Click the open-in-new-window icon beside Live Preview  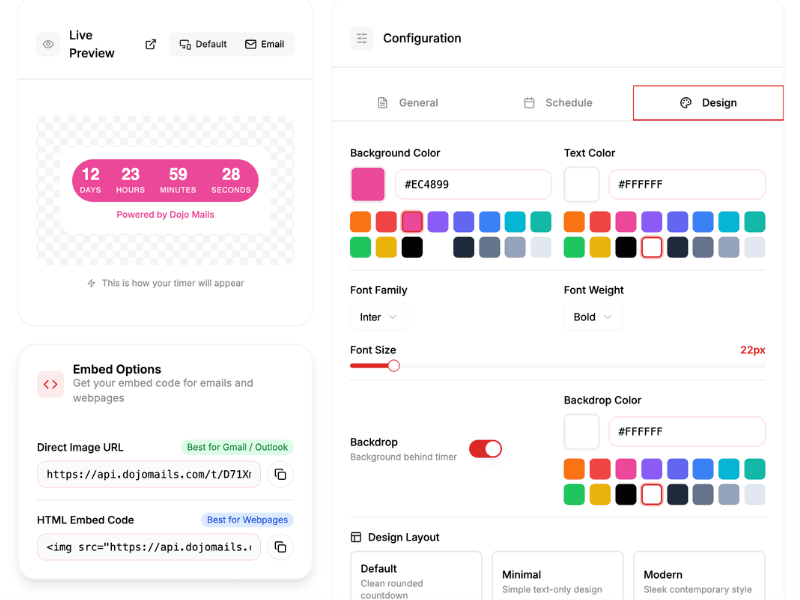(151, 44)
